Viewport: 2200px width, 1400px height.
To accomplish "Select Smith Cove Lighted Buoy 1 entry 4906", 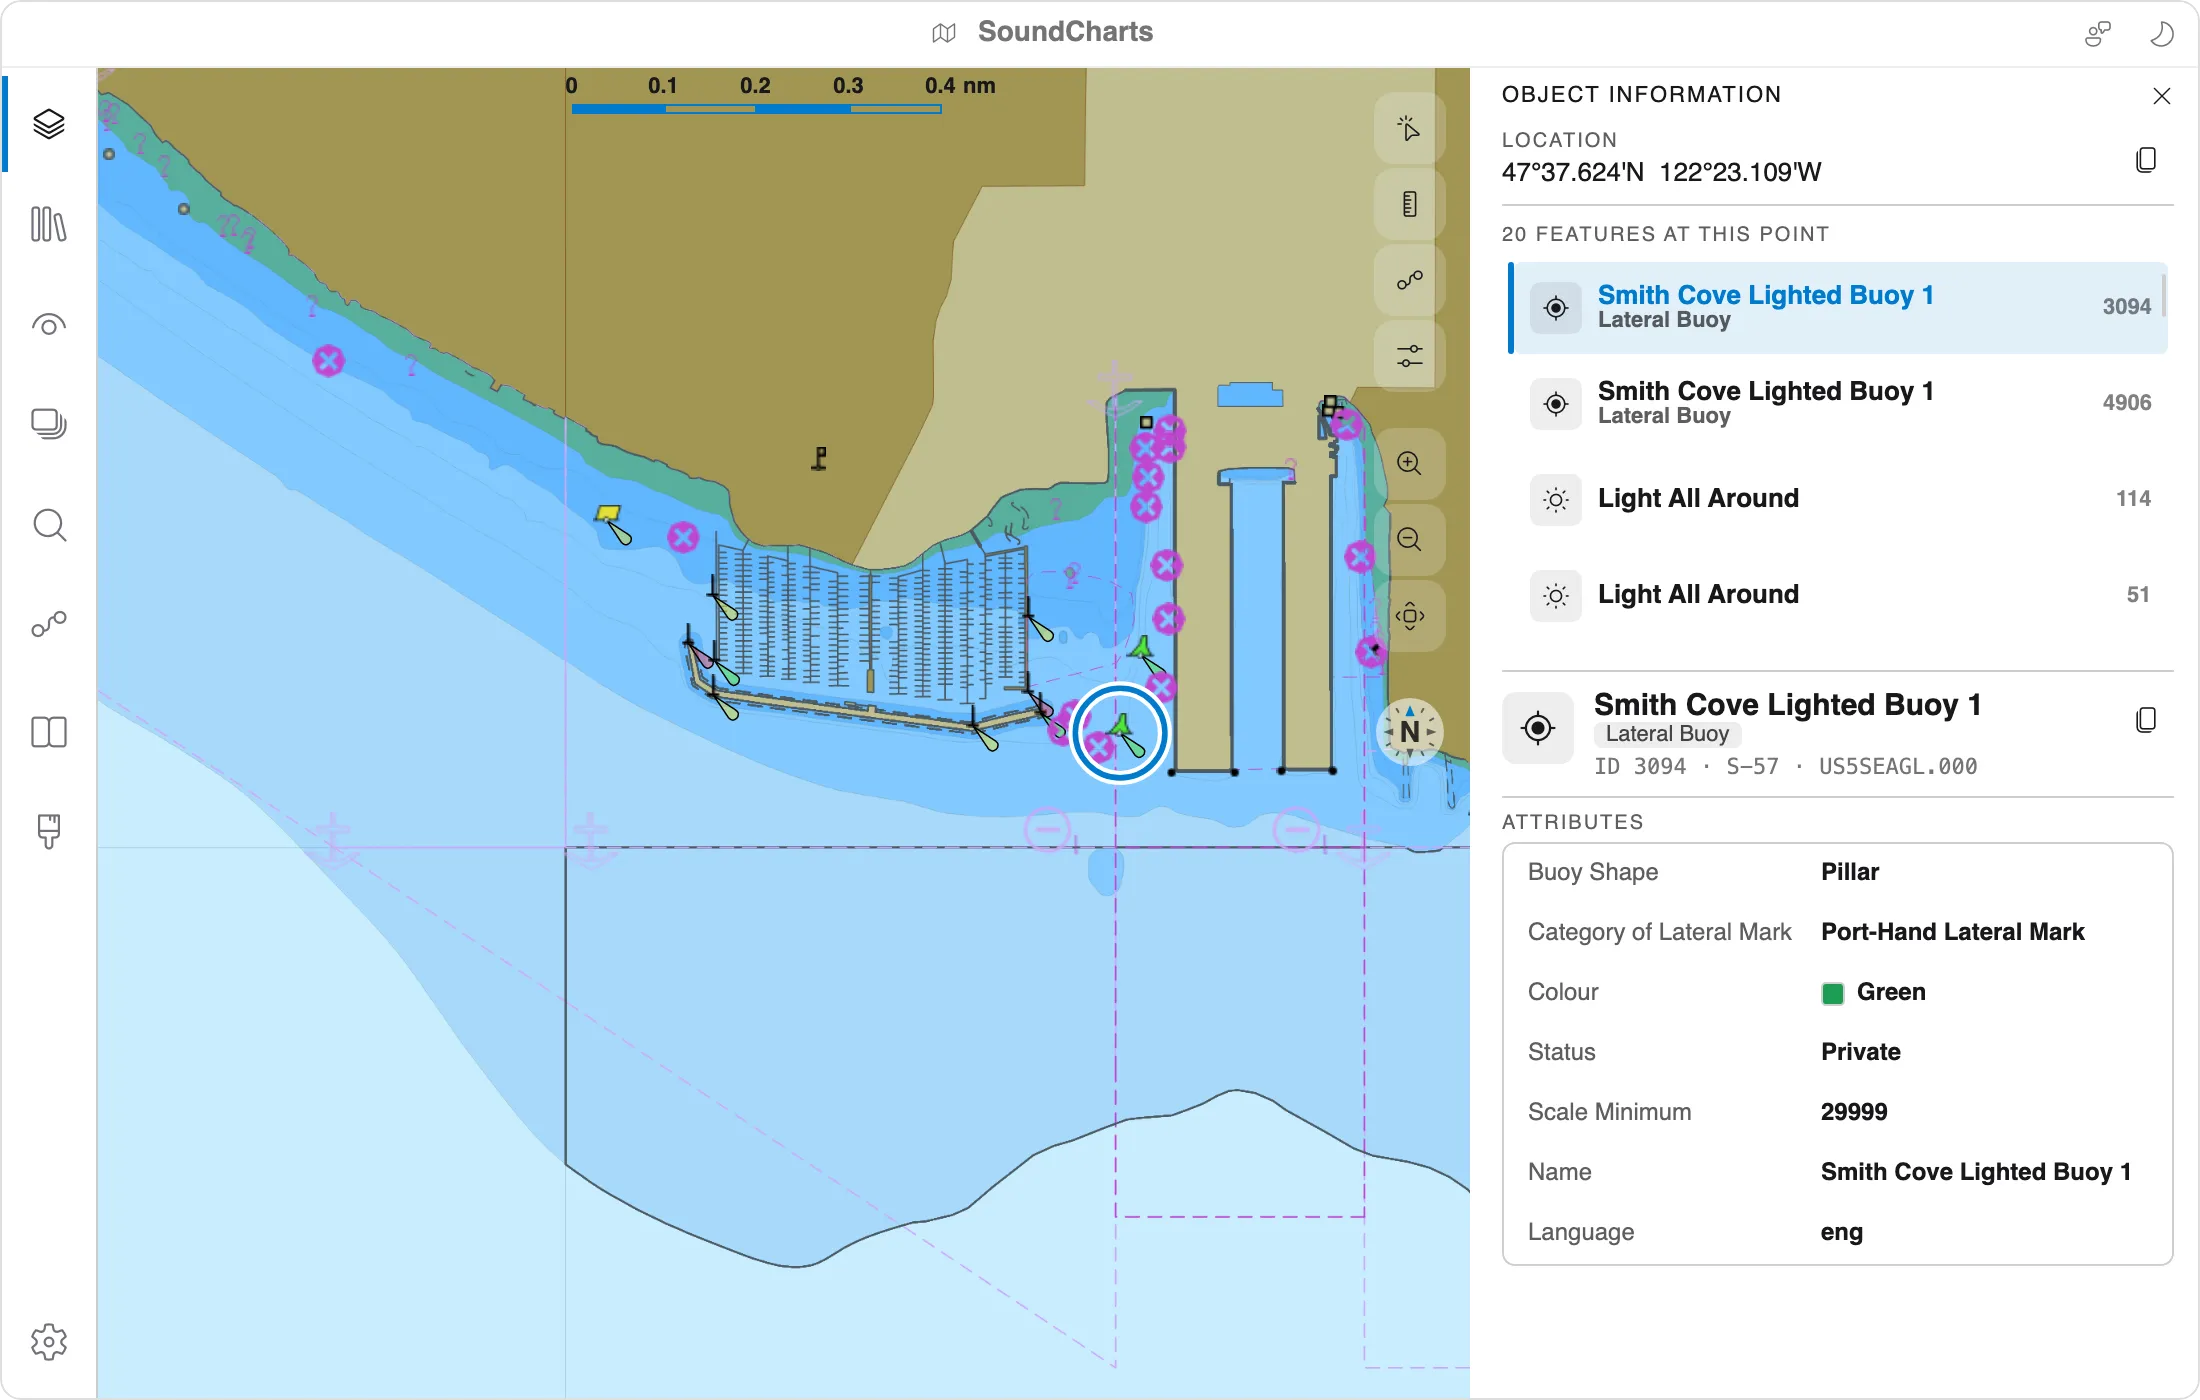I will (1838, 403).
